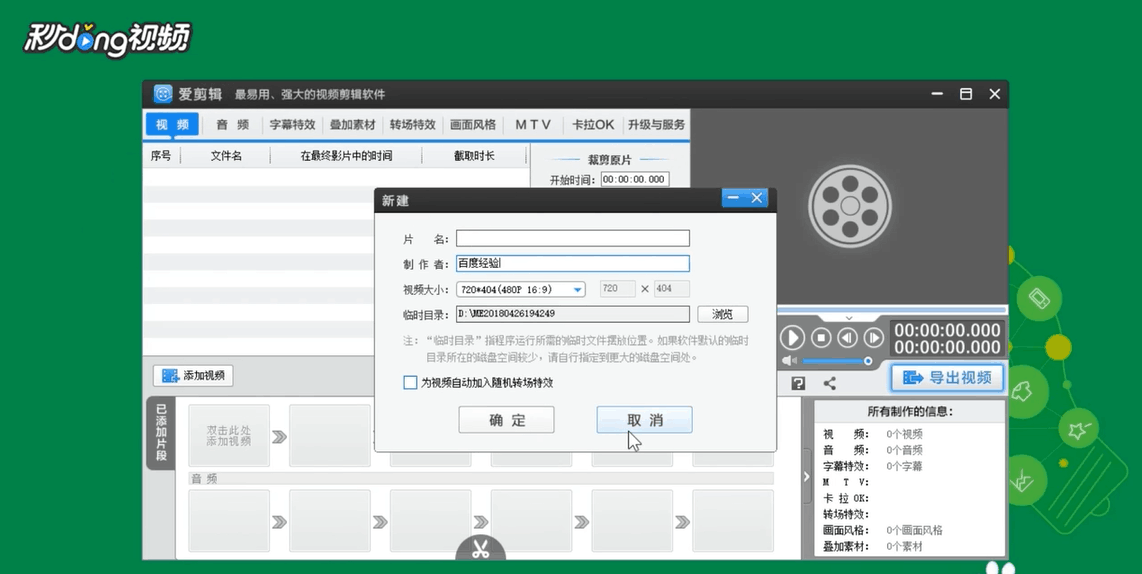Click the share icon
The image size is (1142, 574).
click(x=830, y=383)
